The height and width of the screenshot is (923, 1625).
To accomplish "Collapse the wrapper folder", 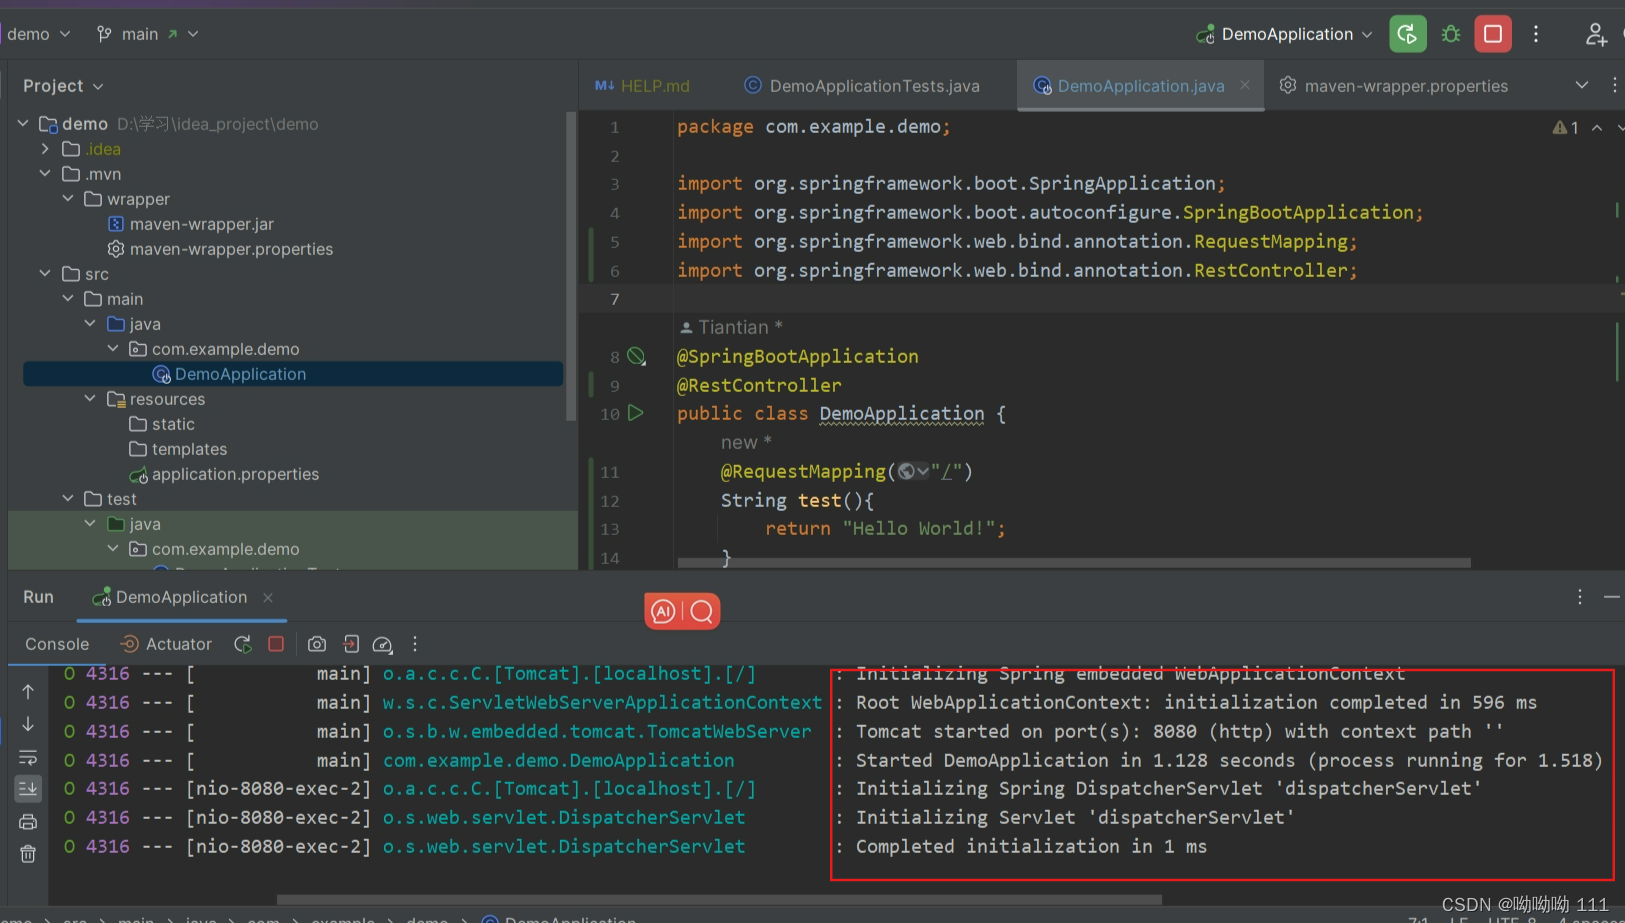I will (x=68, y=199).
